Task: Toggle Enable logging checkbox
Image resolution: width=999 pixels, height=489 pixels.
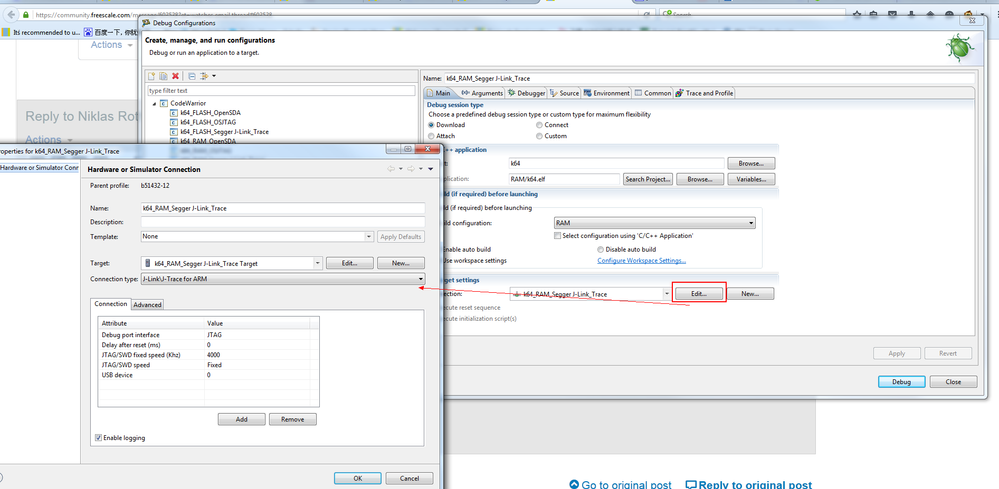Action: coord(98,437)
